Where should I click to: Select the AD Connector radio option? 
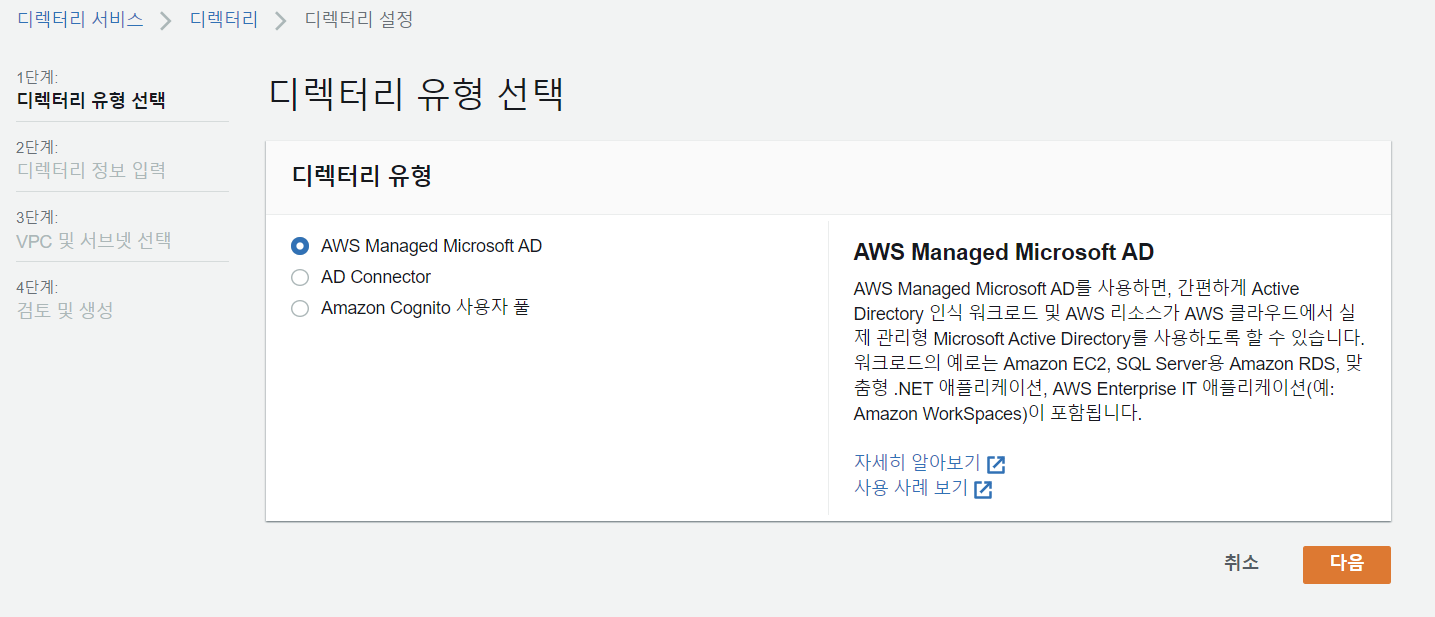300,277
